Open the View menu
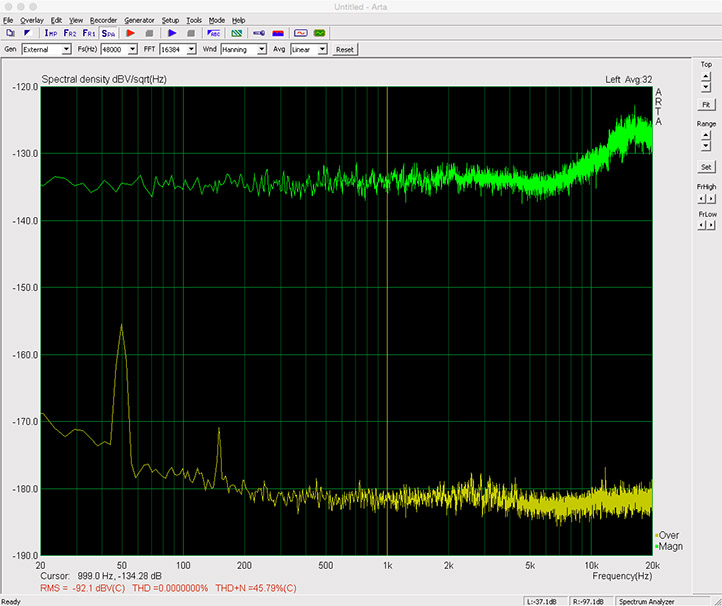Viewport: 722px width, 606px height. tap(76, 20)
